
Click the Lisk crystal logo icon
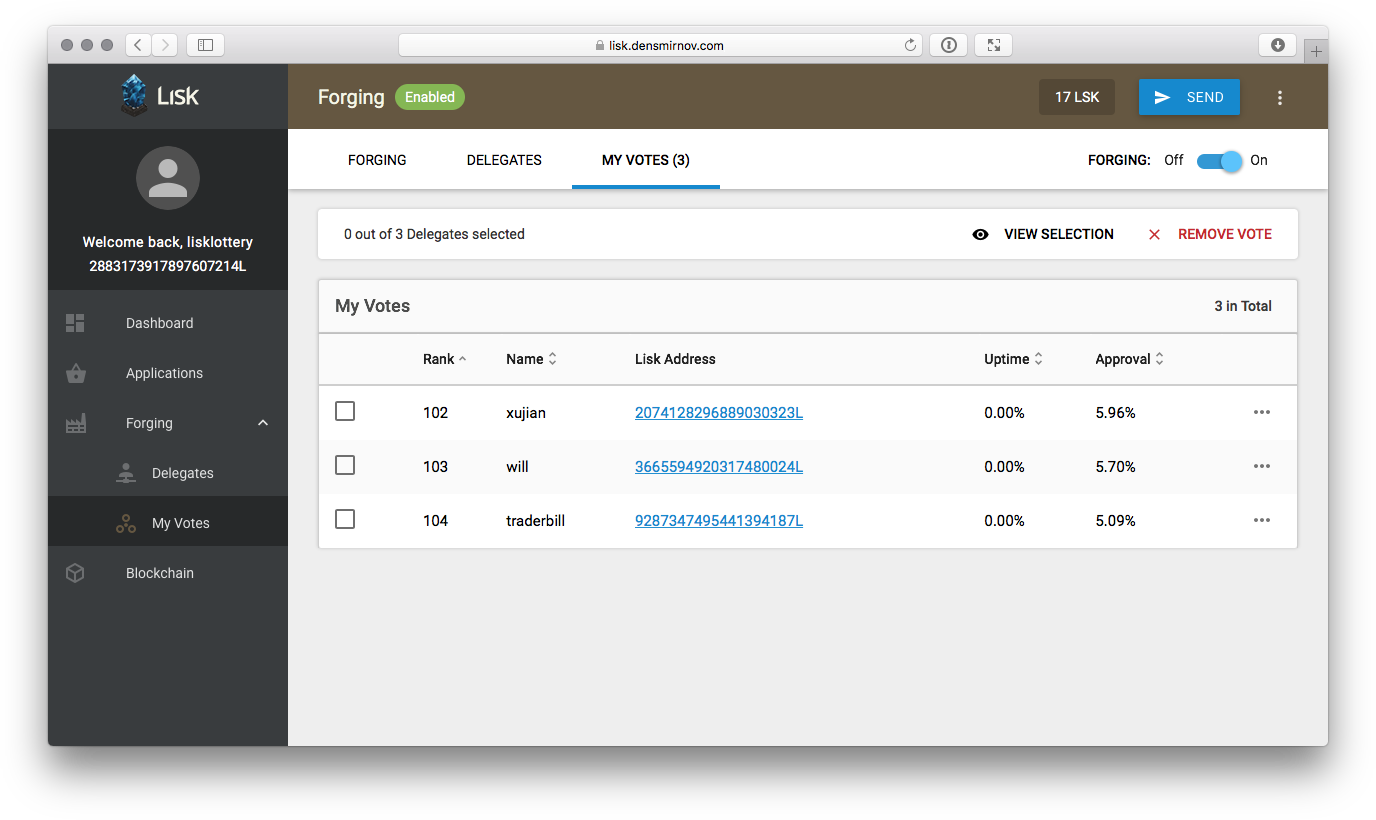(134, 96)
